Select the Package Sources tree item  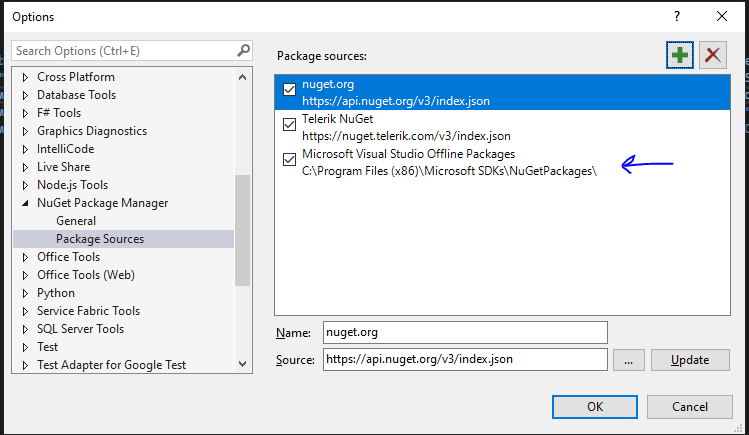coord(100,239)
